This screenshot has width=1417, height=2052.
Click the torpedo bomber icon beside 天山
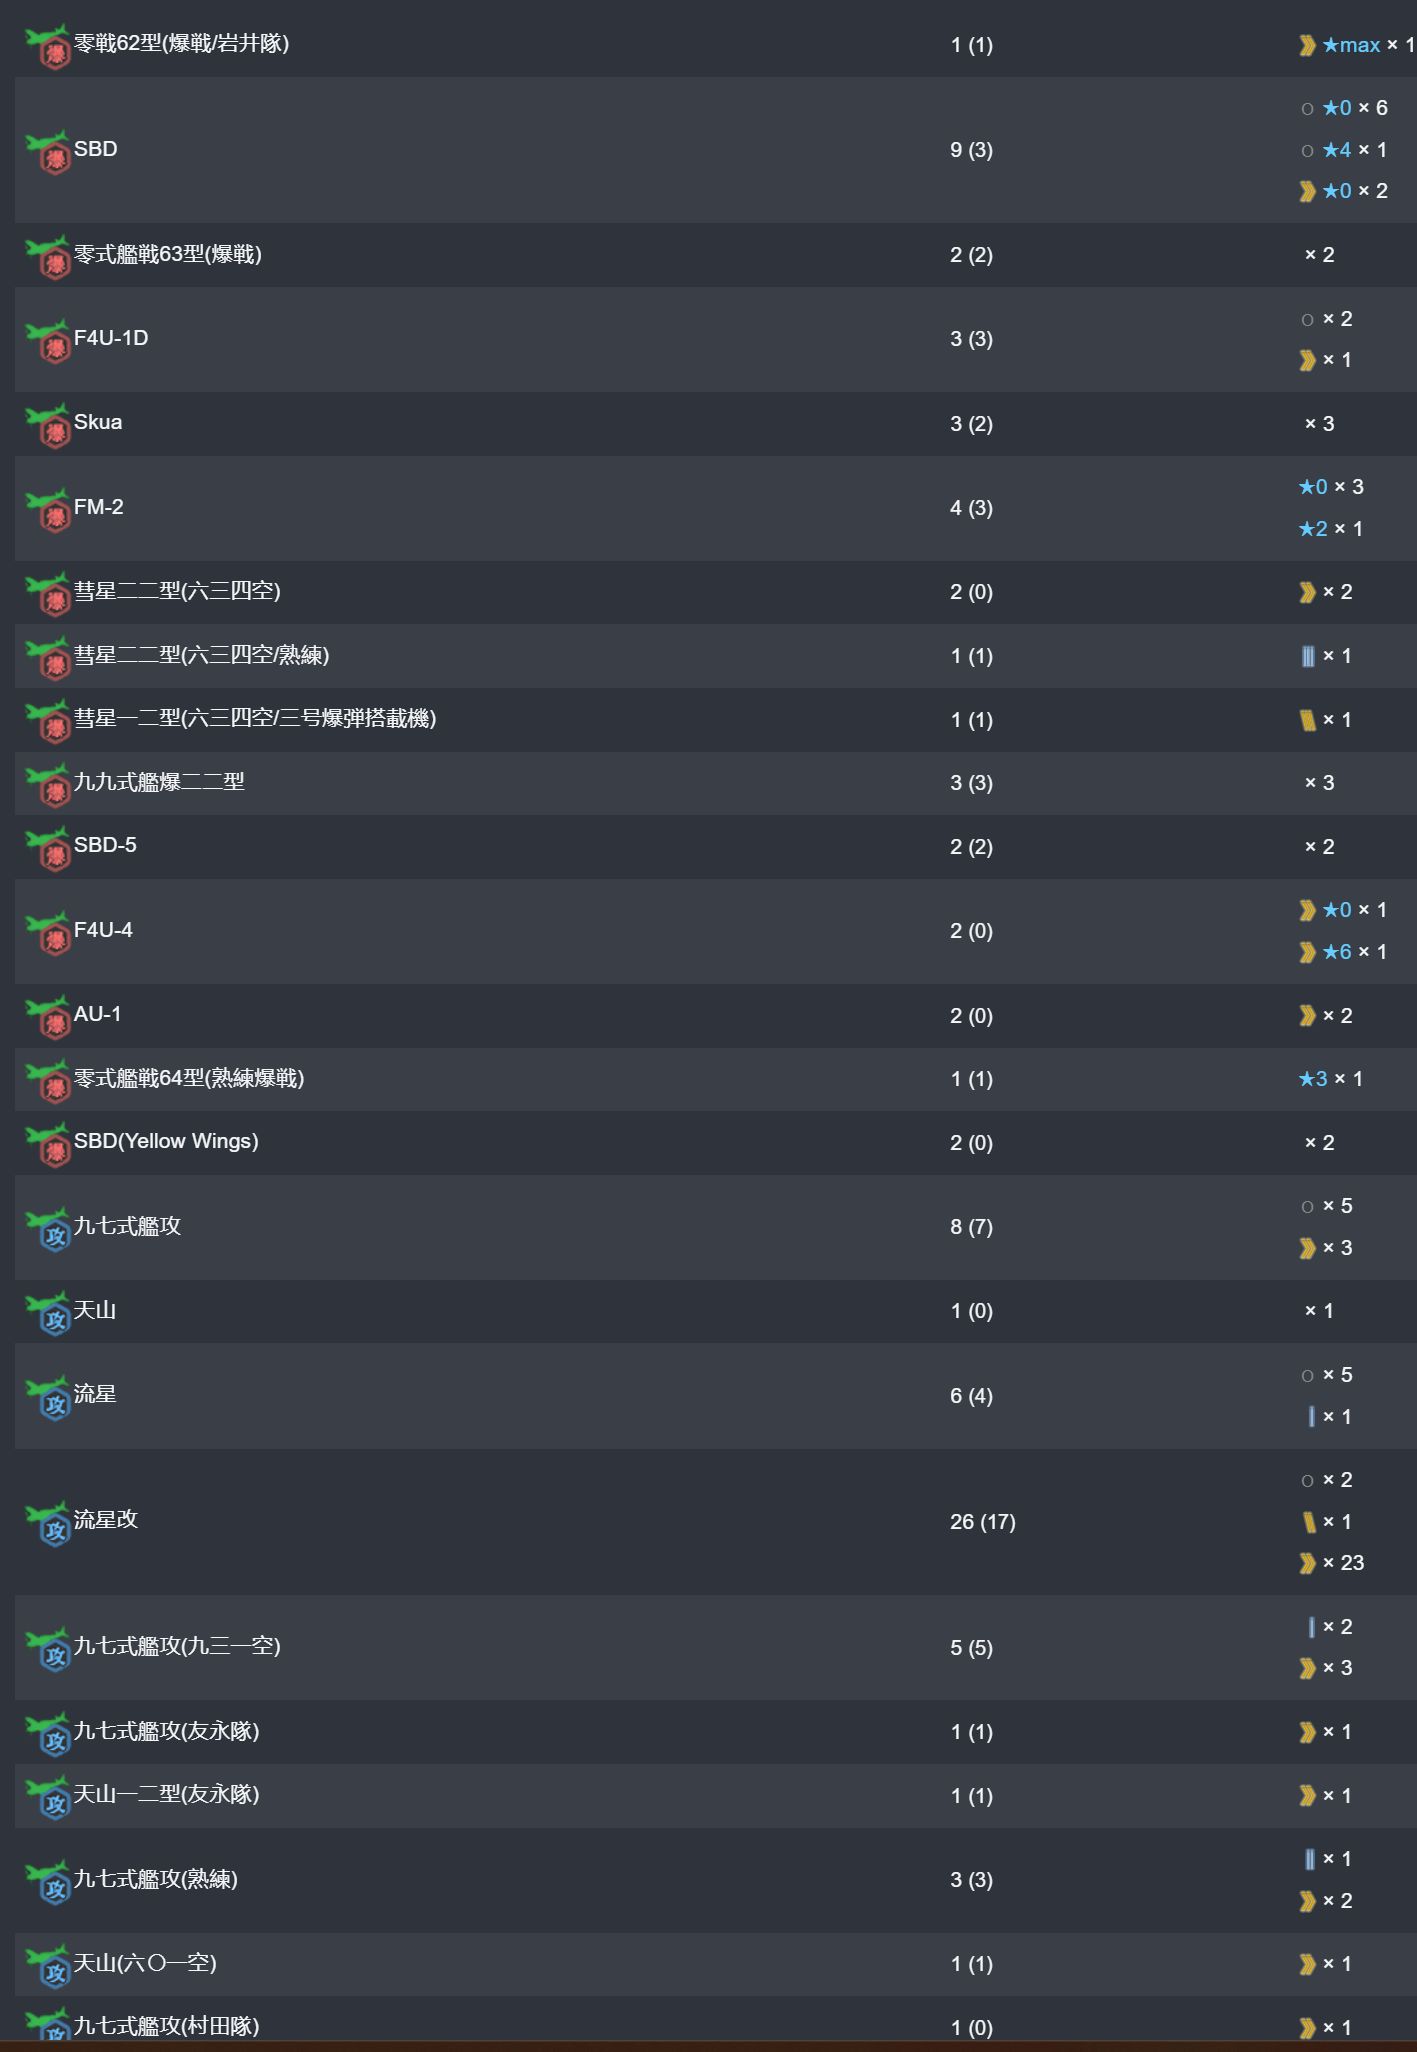coord(48,1313)
